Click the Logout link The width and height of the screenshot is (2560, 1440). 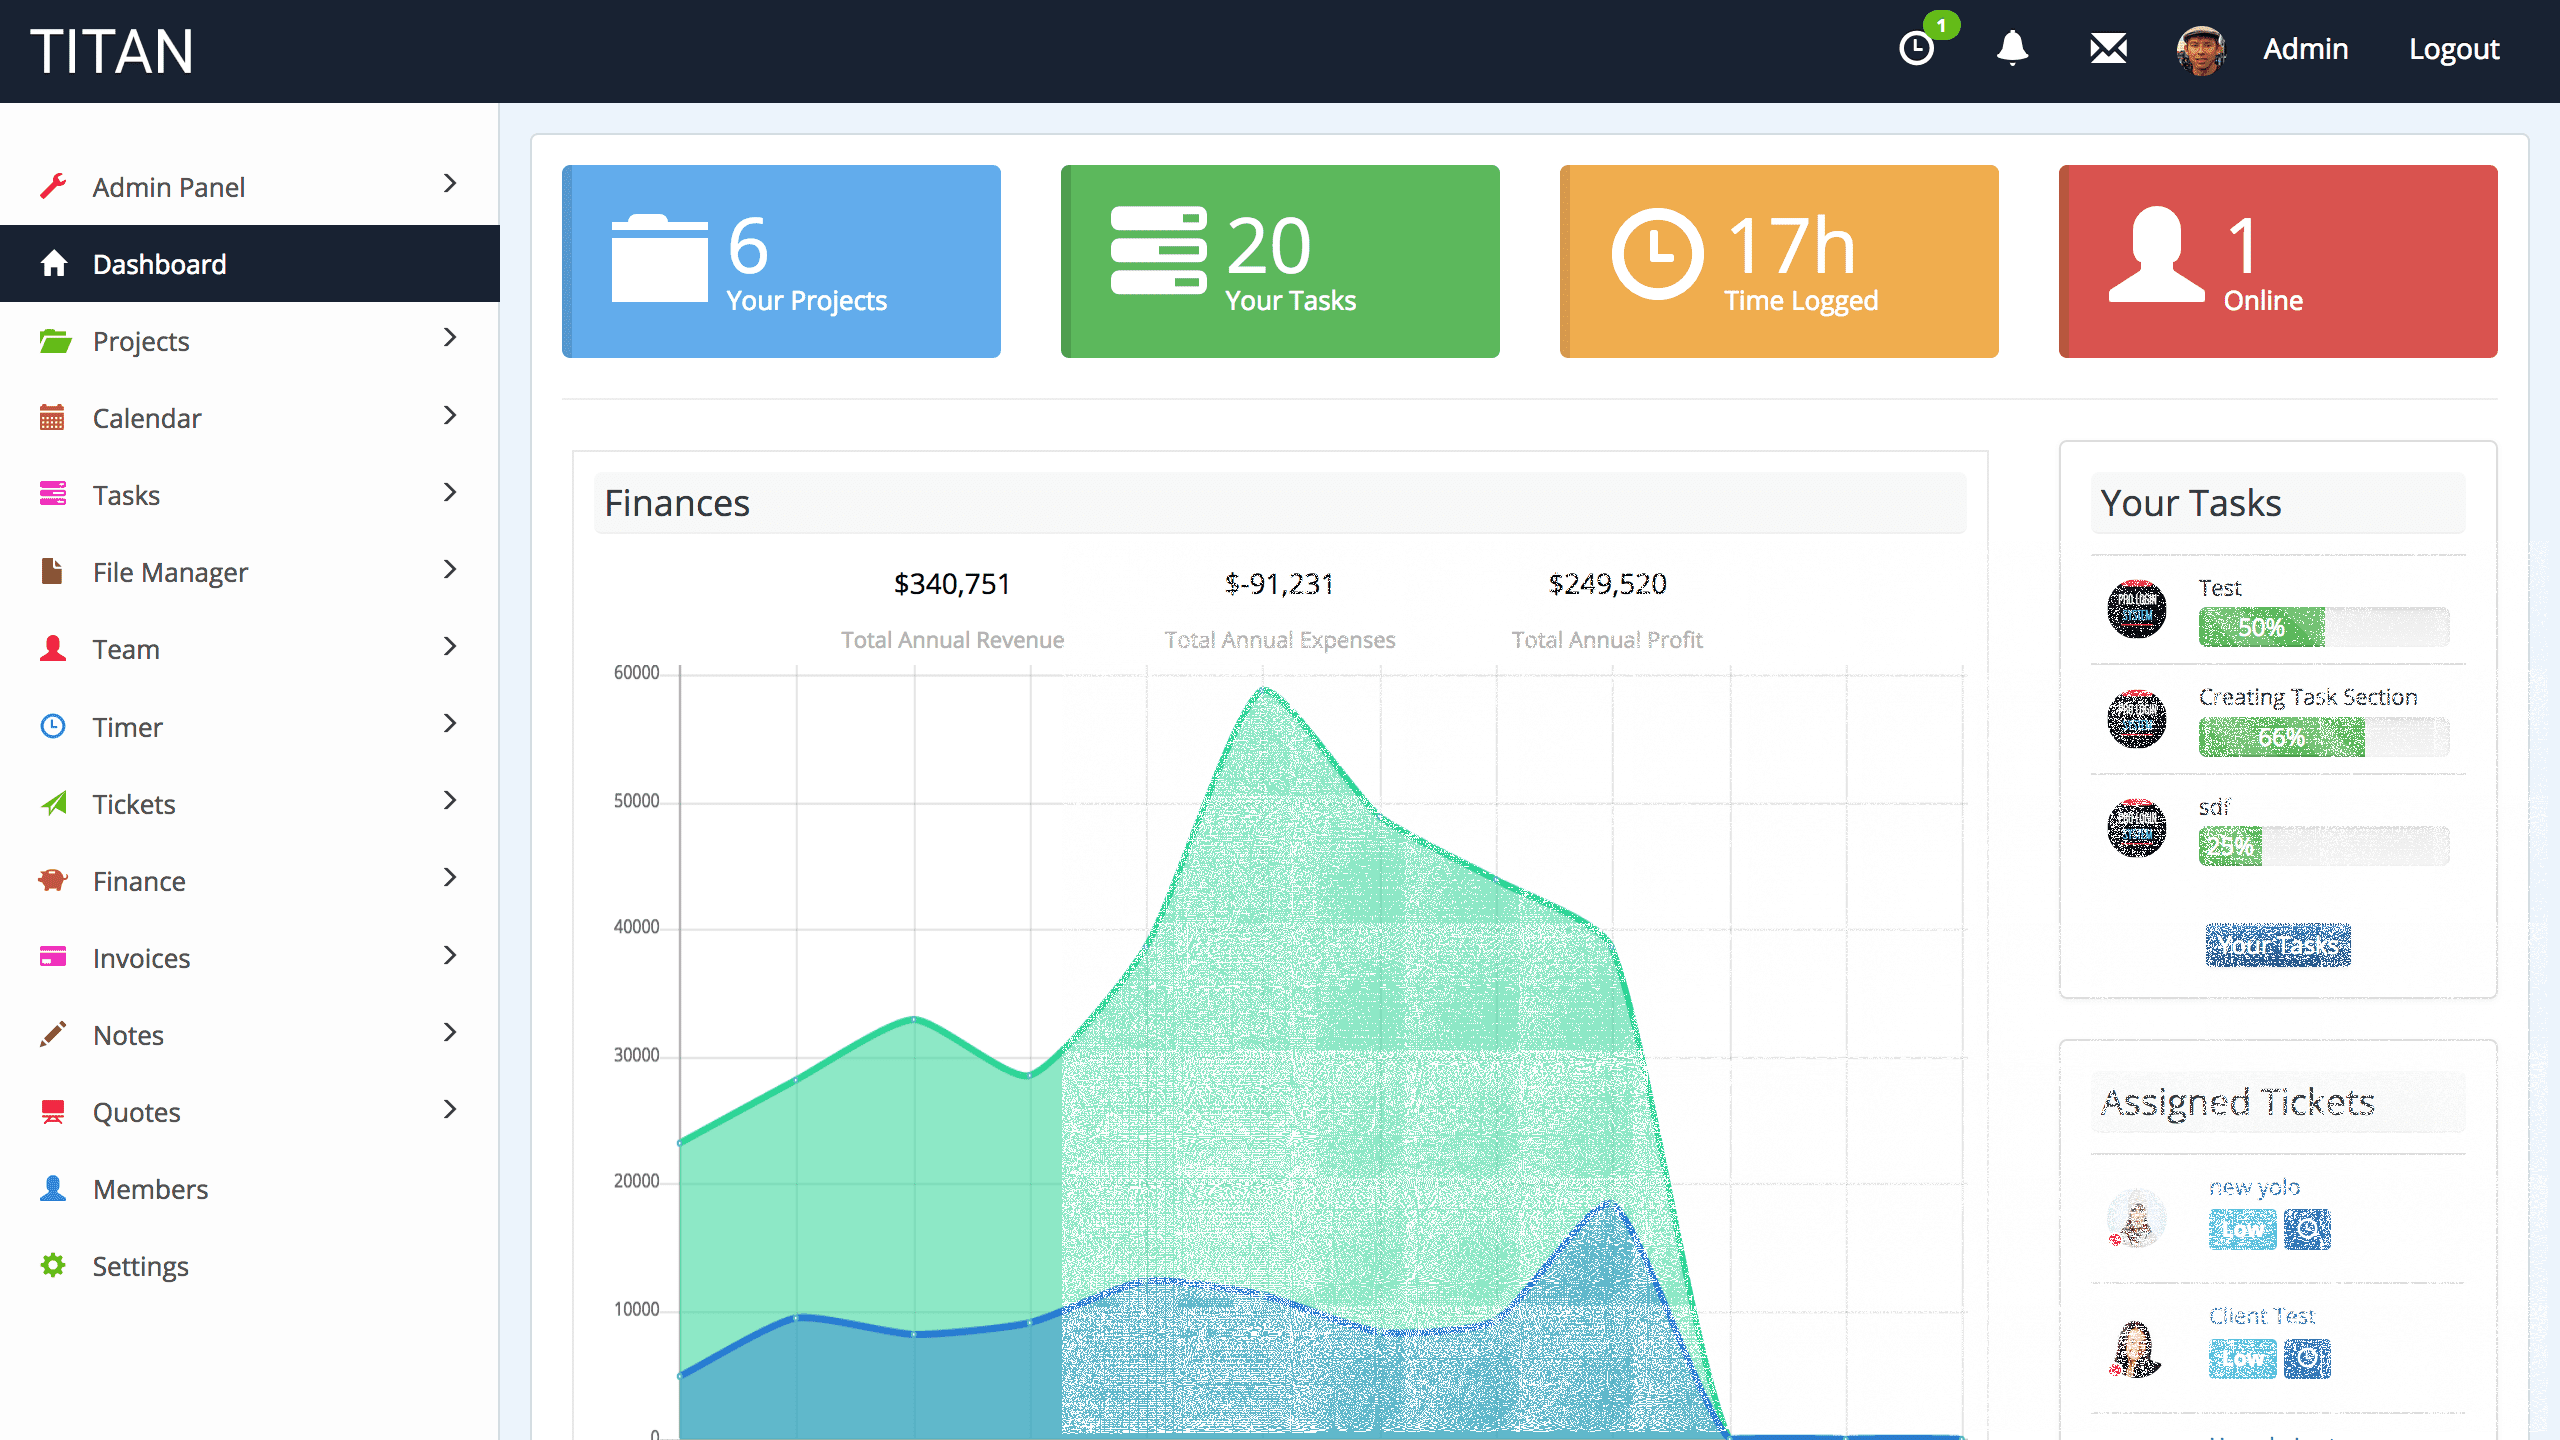[x=2453, y=50]
